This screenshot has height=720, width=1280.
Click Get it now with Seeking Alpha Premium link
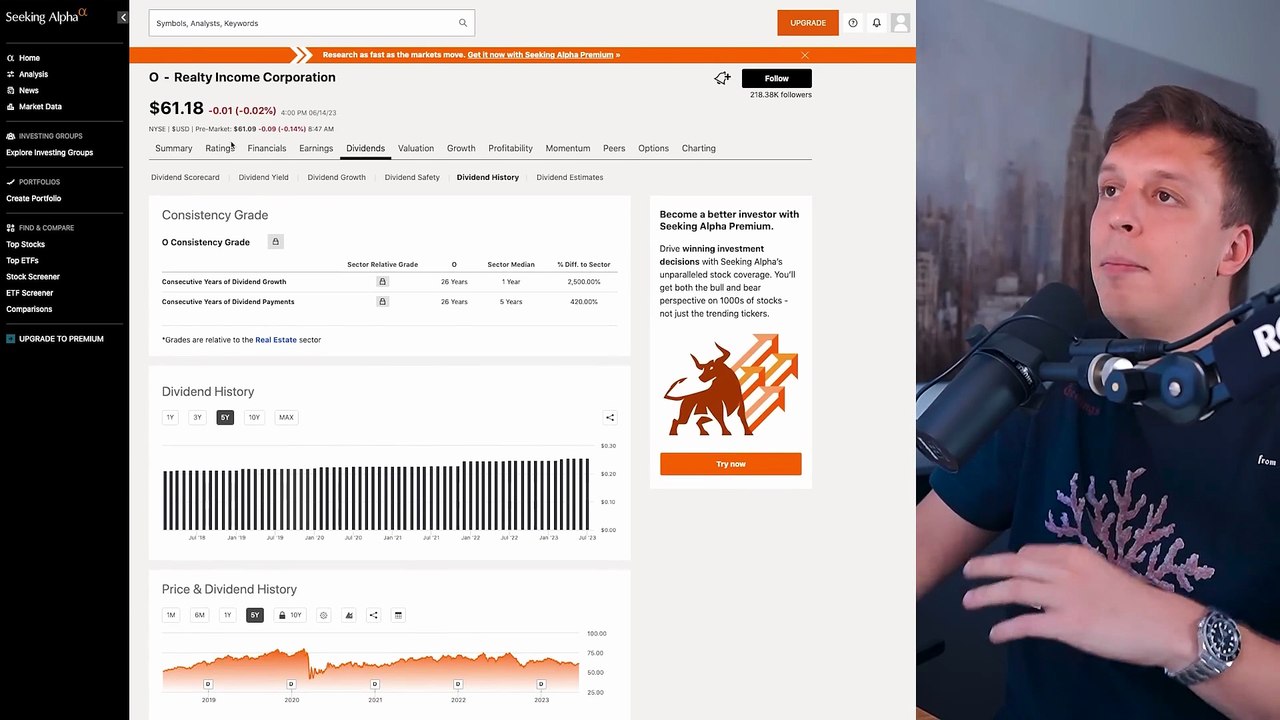[x=541, y=55]
